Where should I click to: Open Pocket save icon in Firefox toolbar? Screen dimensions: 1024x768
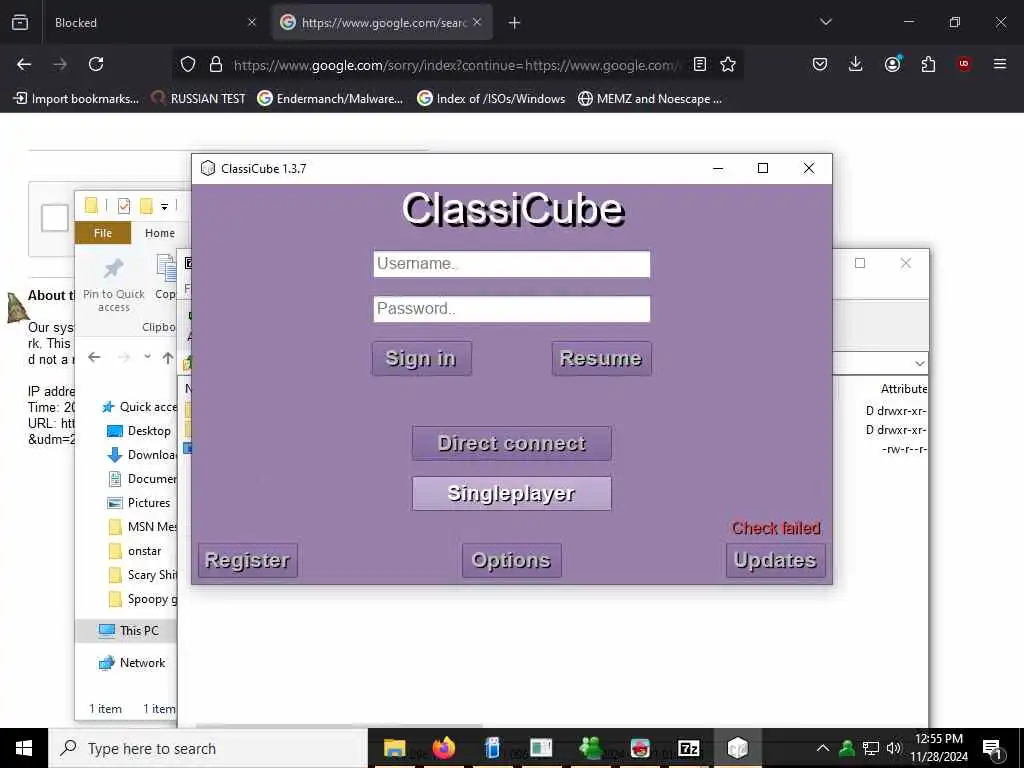[820, 64]
